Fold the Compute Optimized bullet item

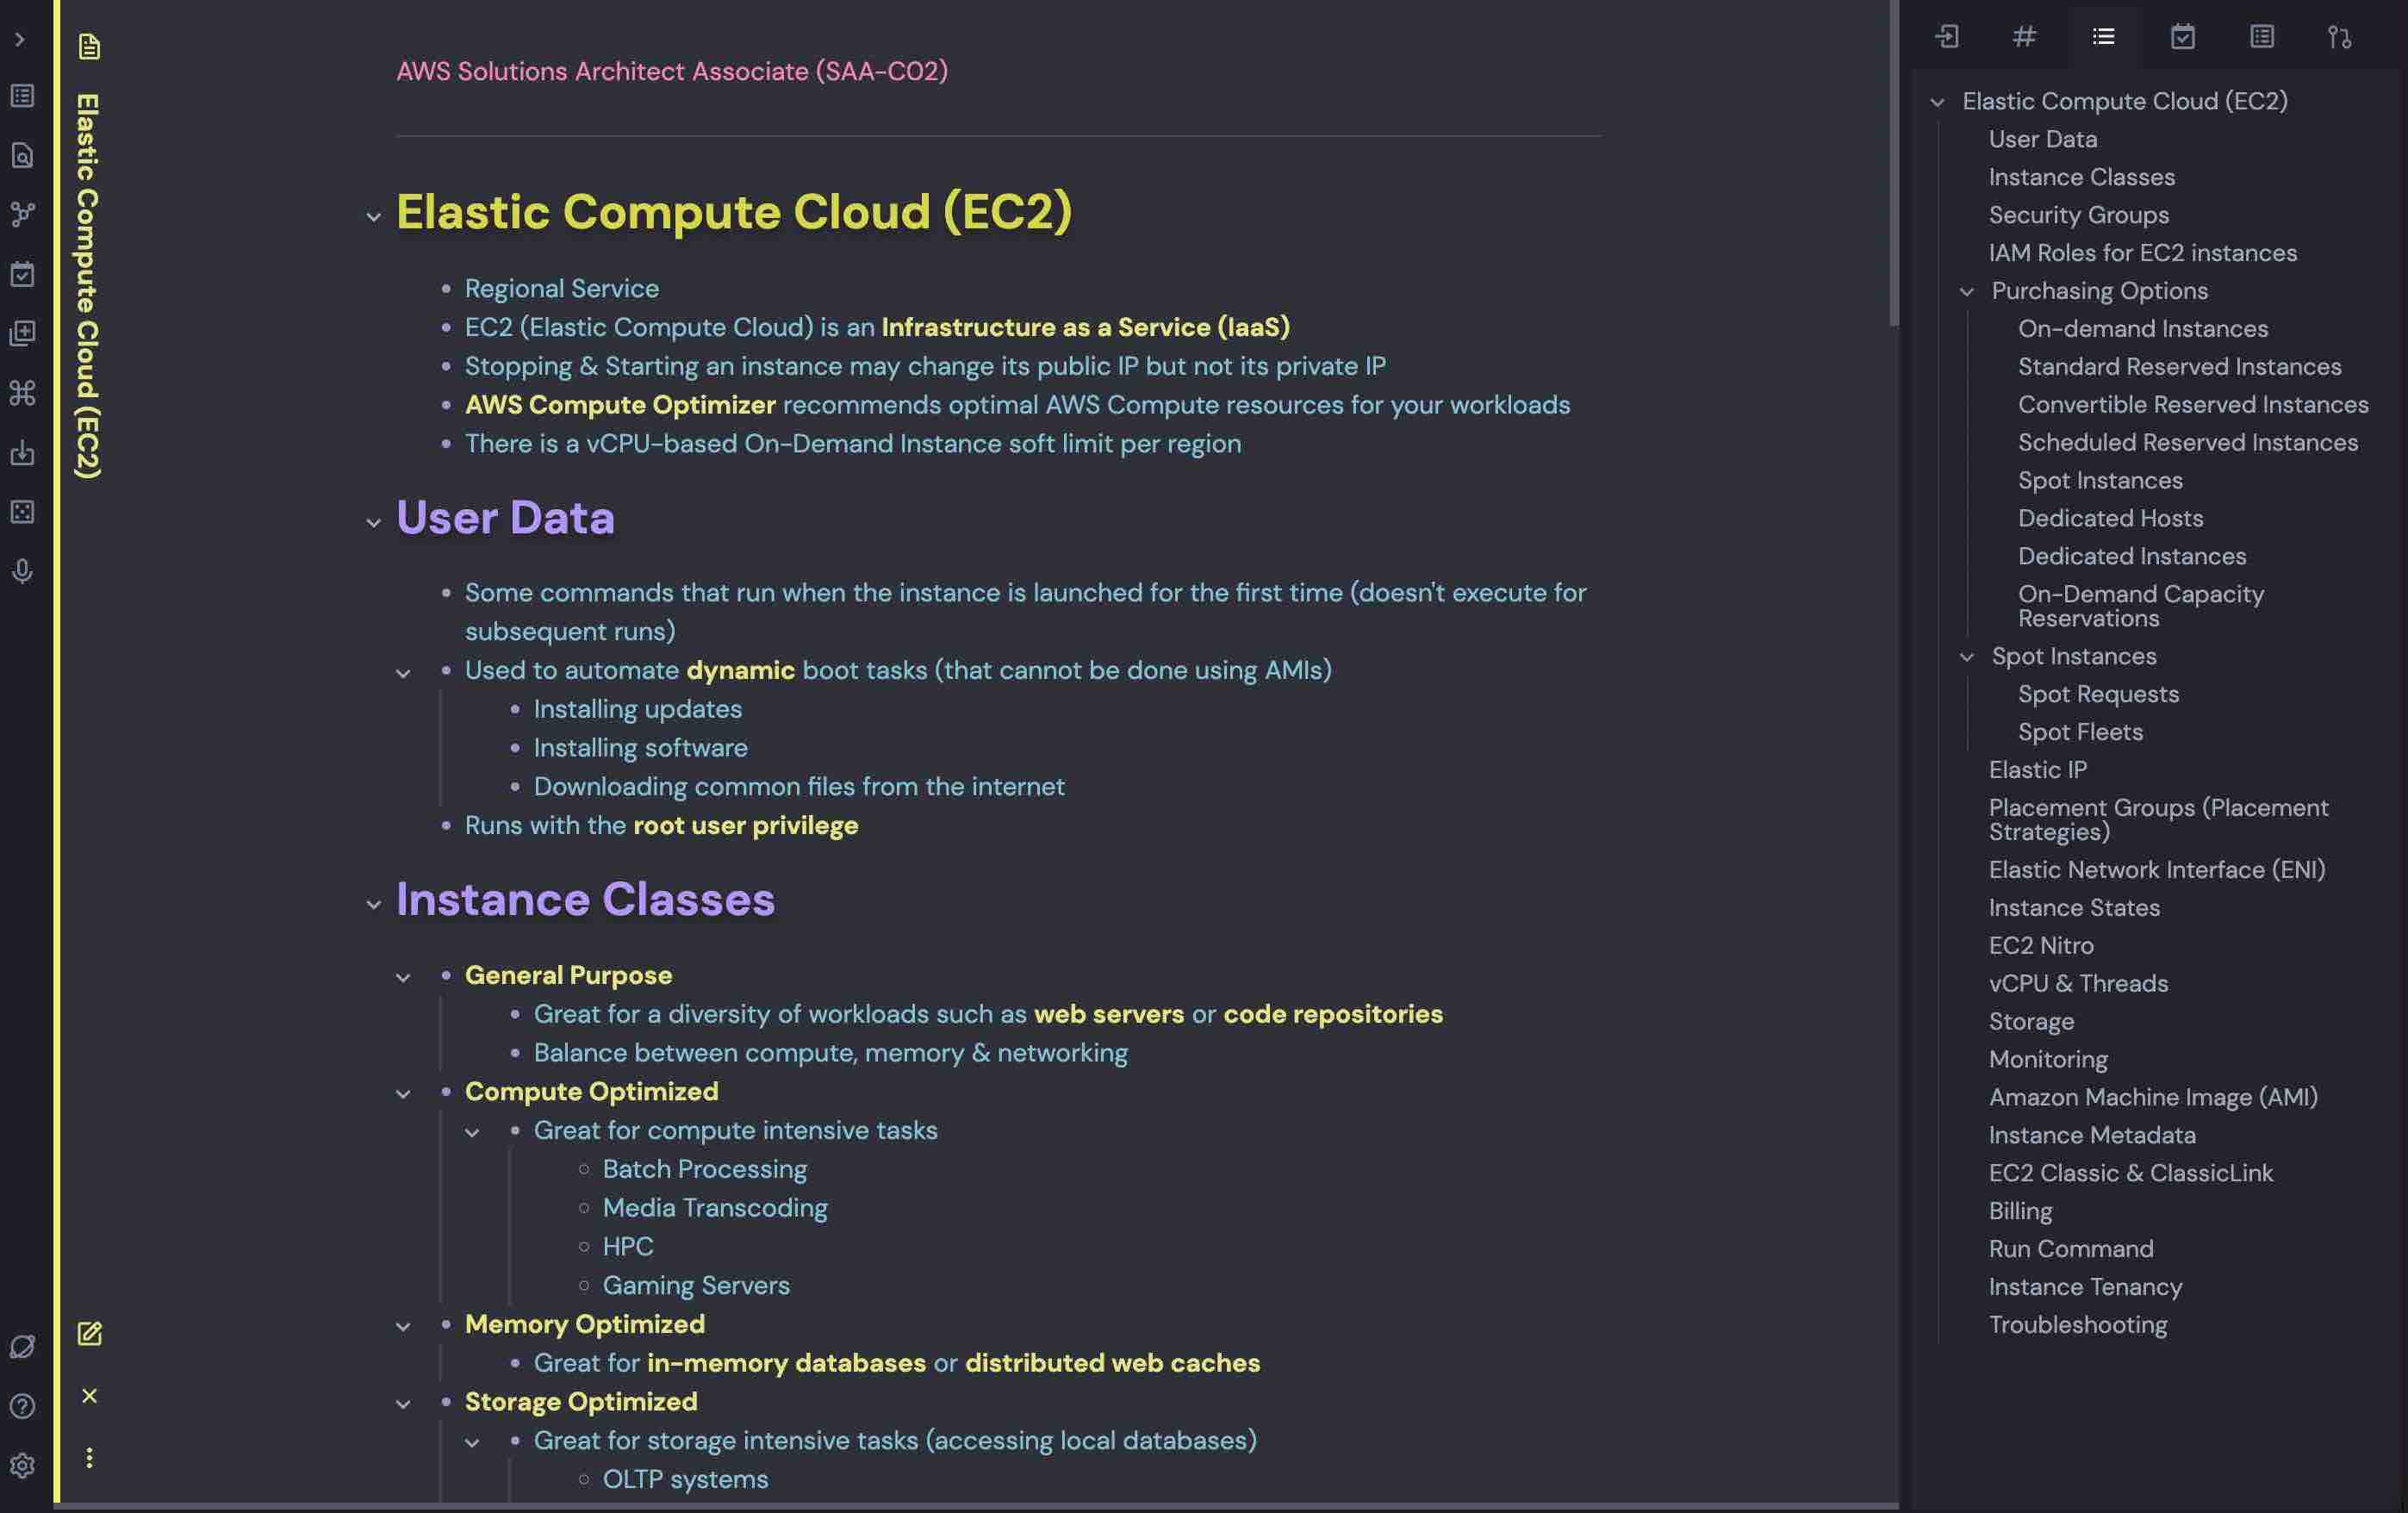[x=403, y=1094]
